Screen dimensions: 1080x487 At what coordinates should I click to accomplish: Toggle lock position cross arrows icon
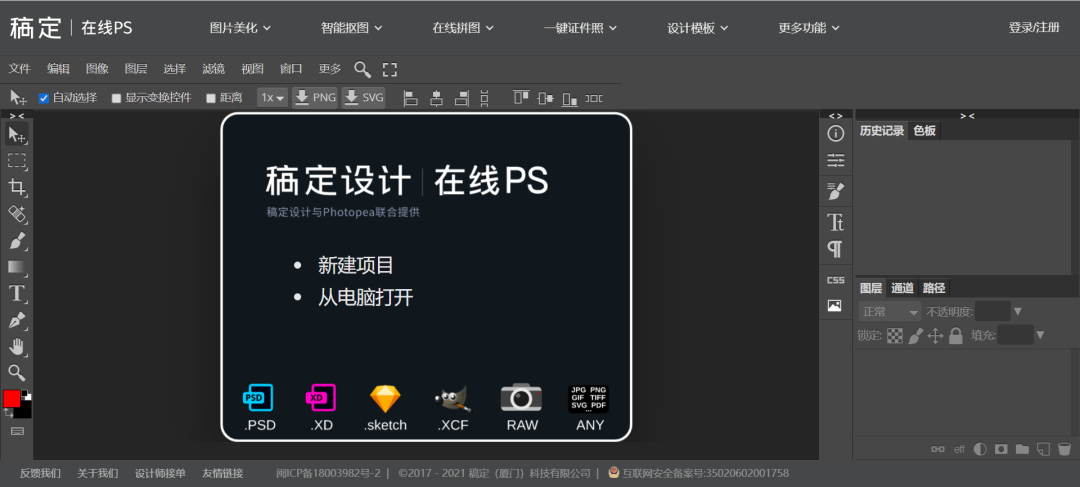click(935, 335)
